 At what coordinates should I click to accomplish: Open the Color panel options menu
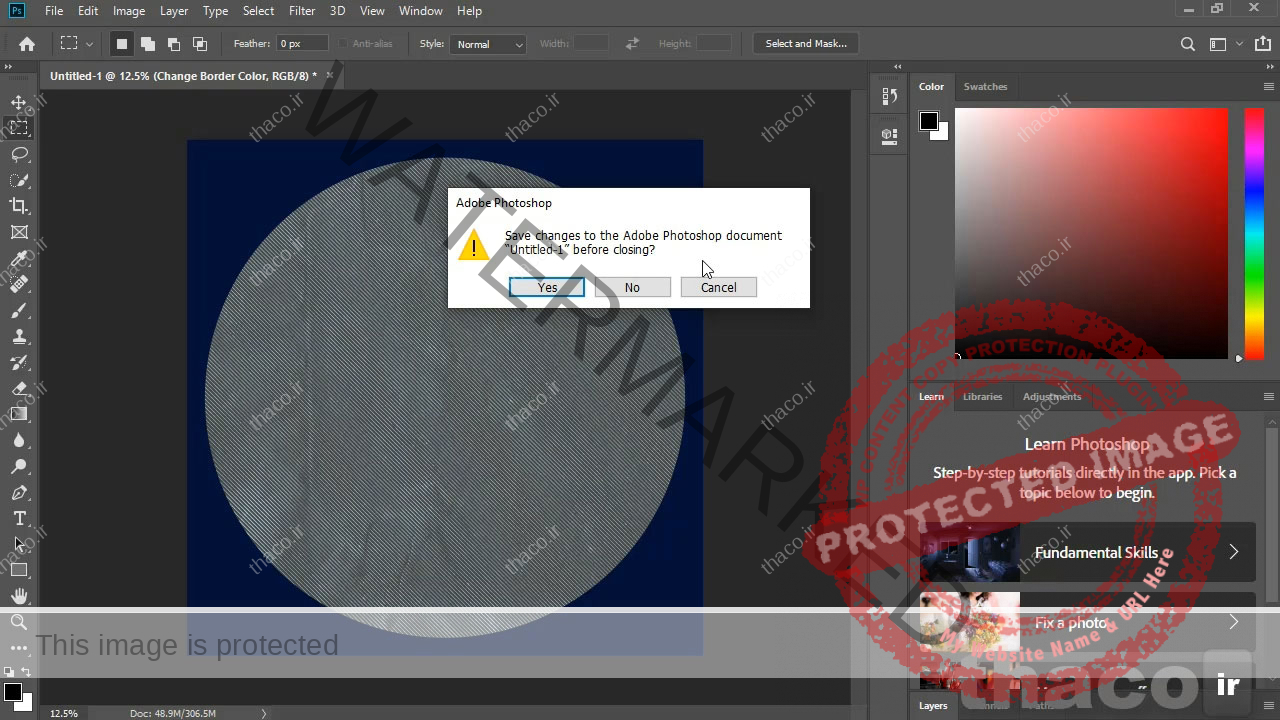coord(1269,87)
